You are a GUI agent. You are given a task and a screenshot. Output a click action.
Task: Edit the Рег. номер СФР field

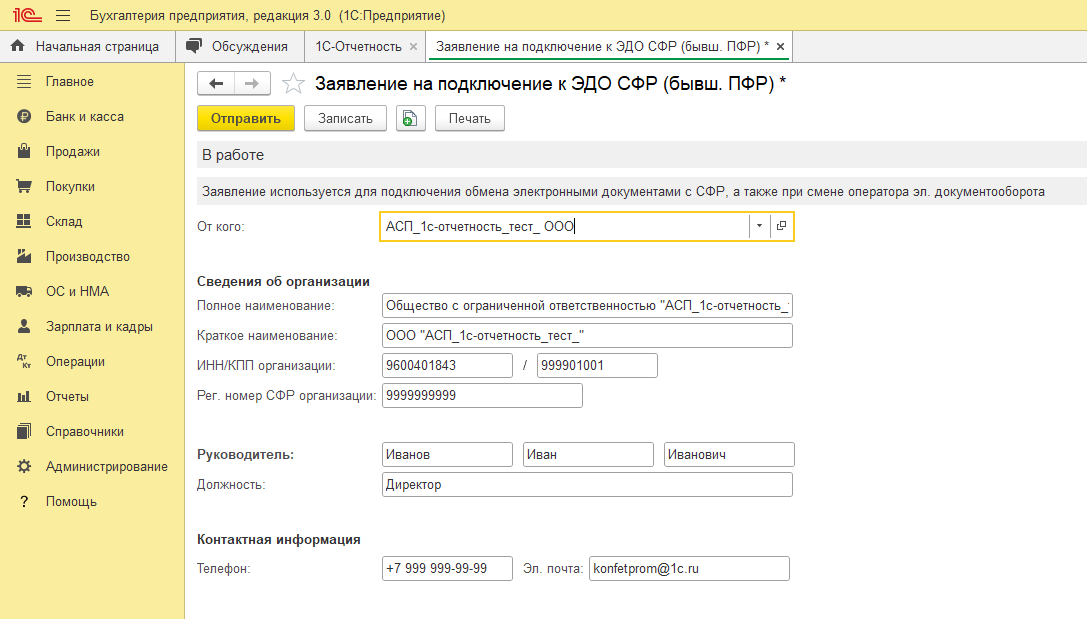coord(482,395)
